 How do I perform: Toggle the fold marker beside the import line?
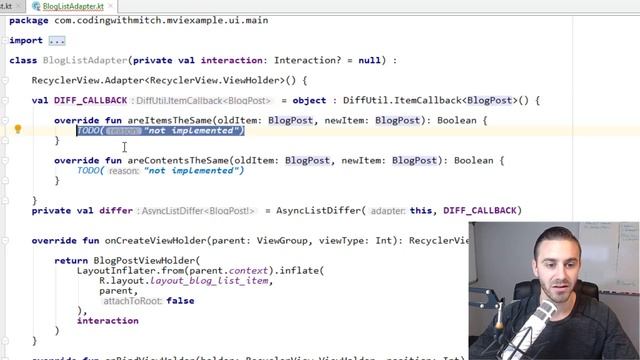pyautogui.click(x=4, y=40)
